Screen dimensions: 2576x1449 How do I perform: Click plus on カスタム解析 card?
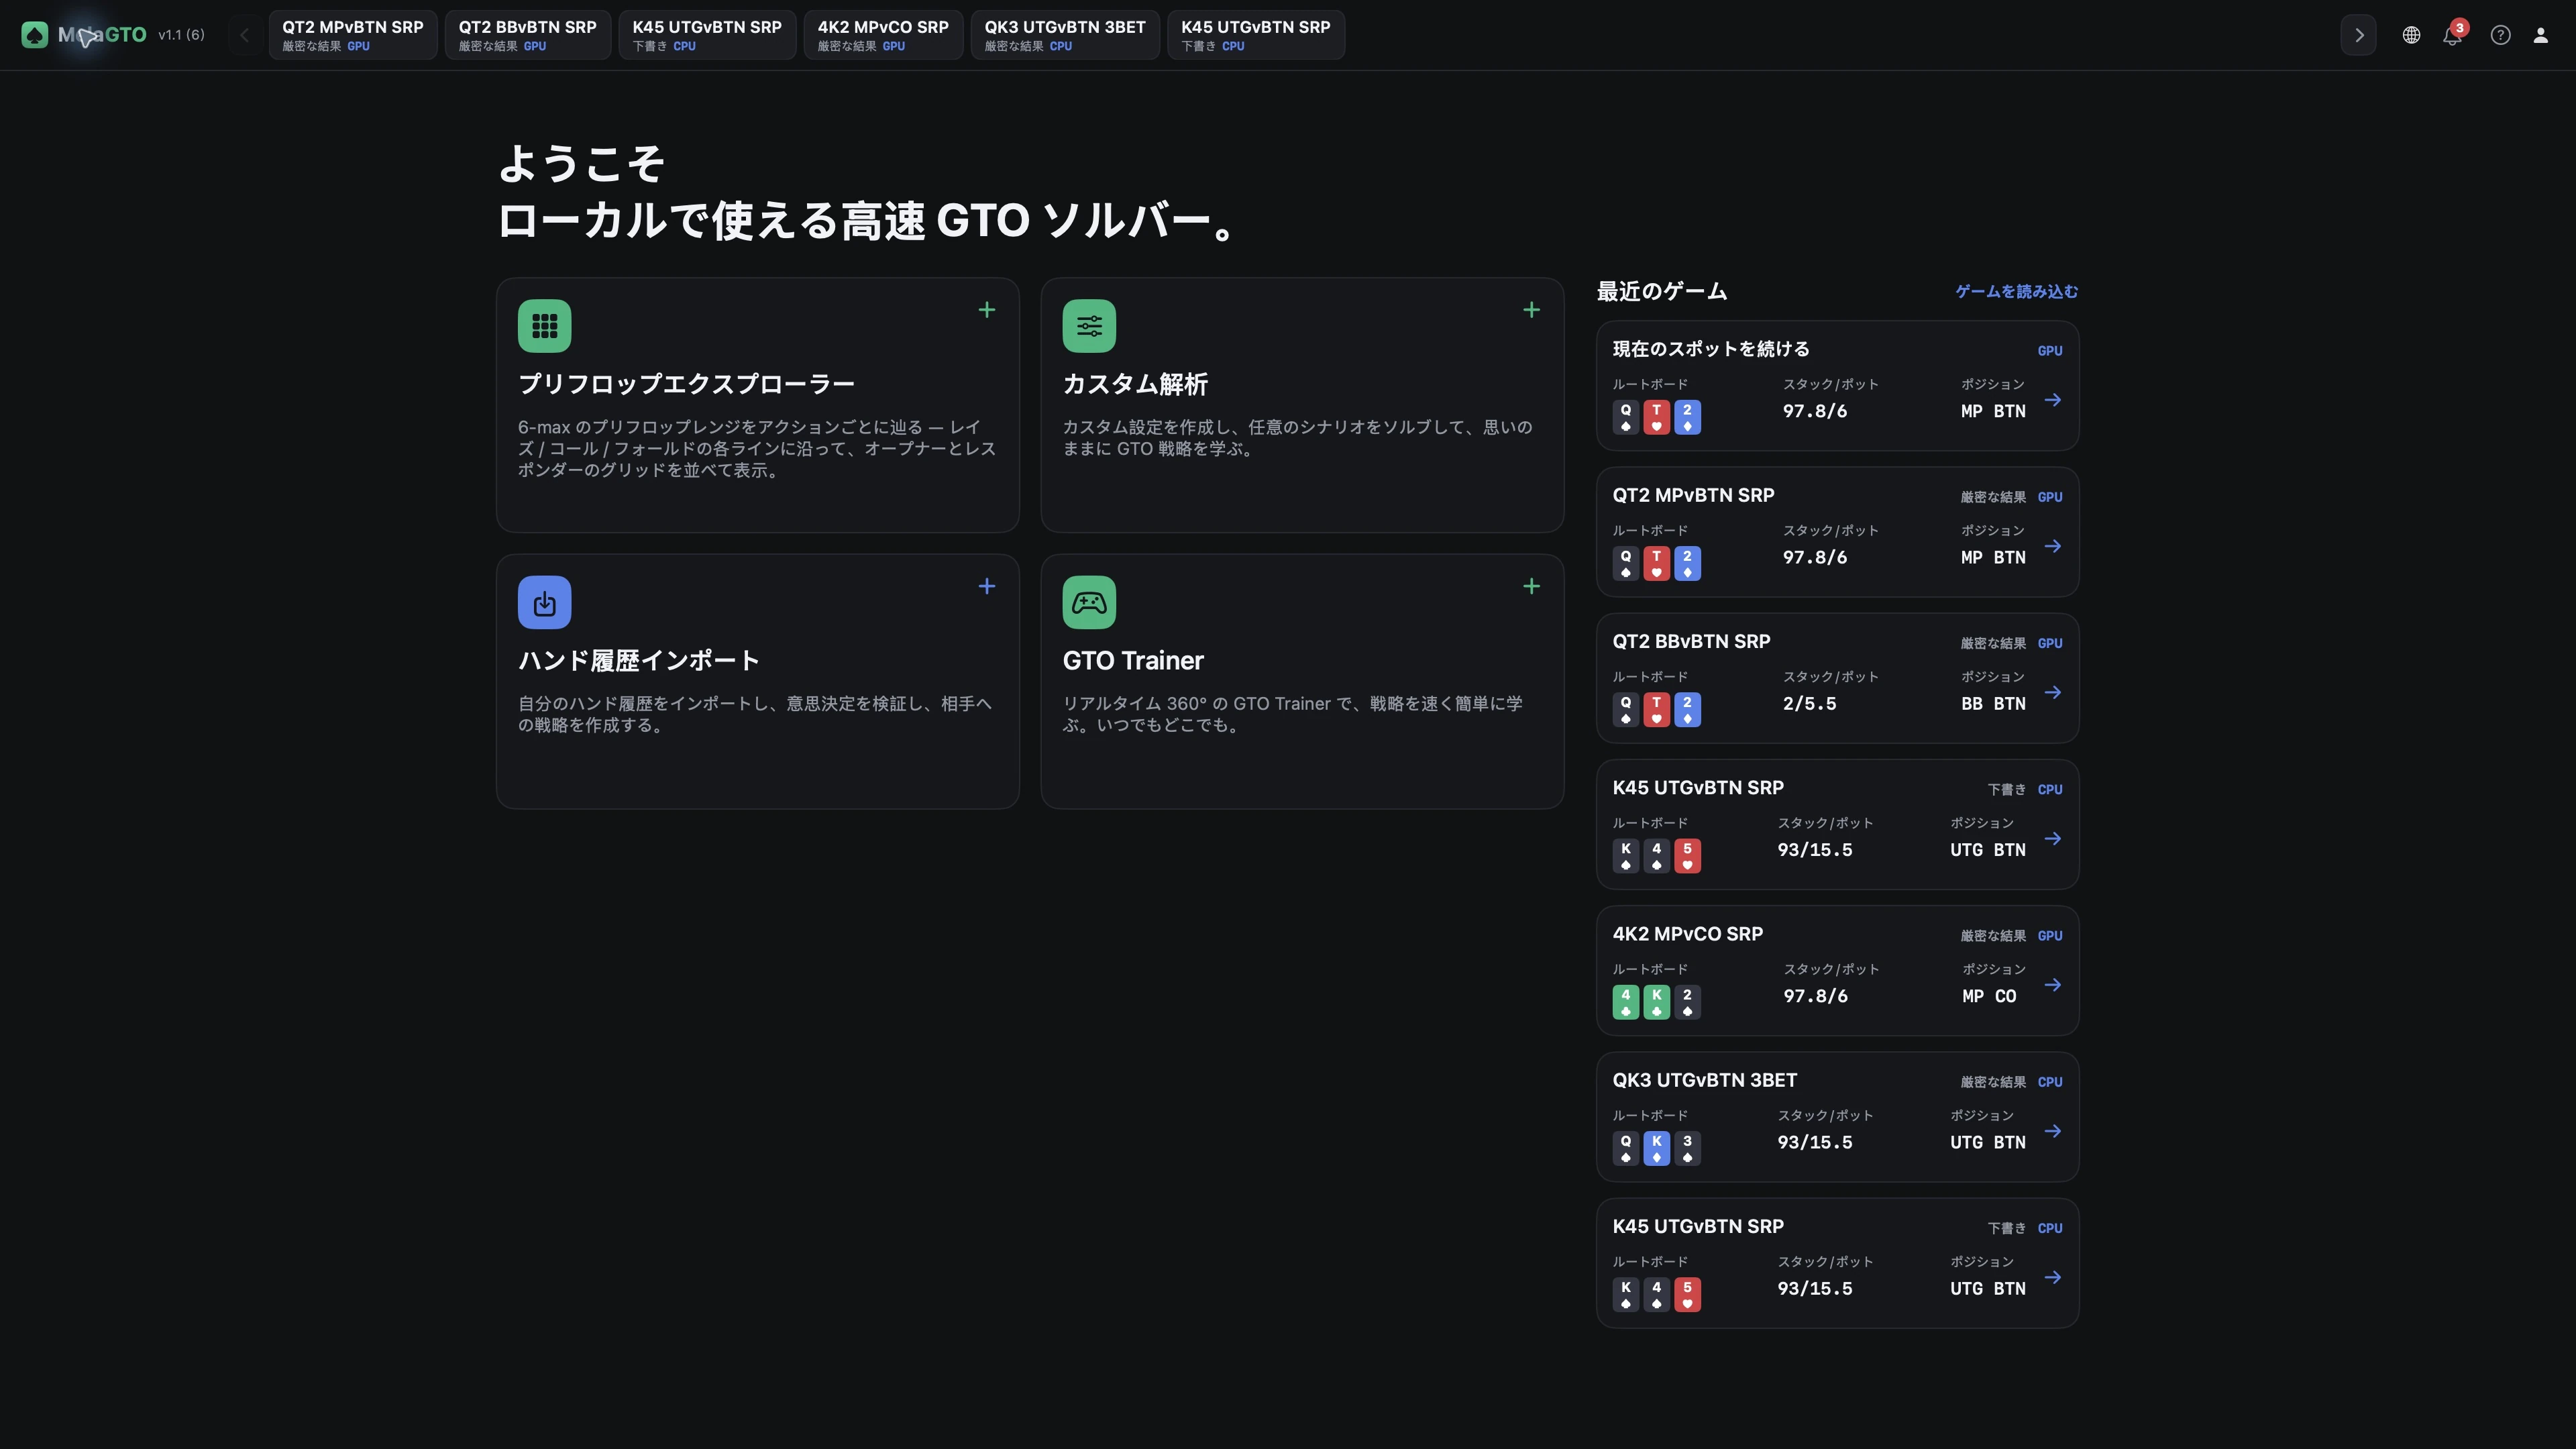(1531, 310)
